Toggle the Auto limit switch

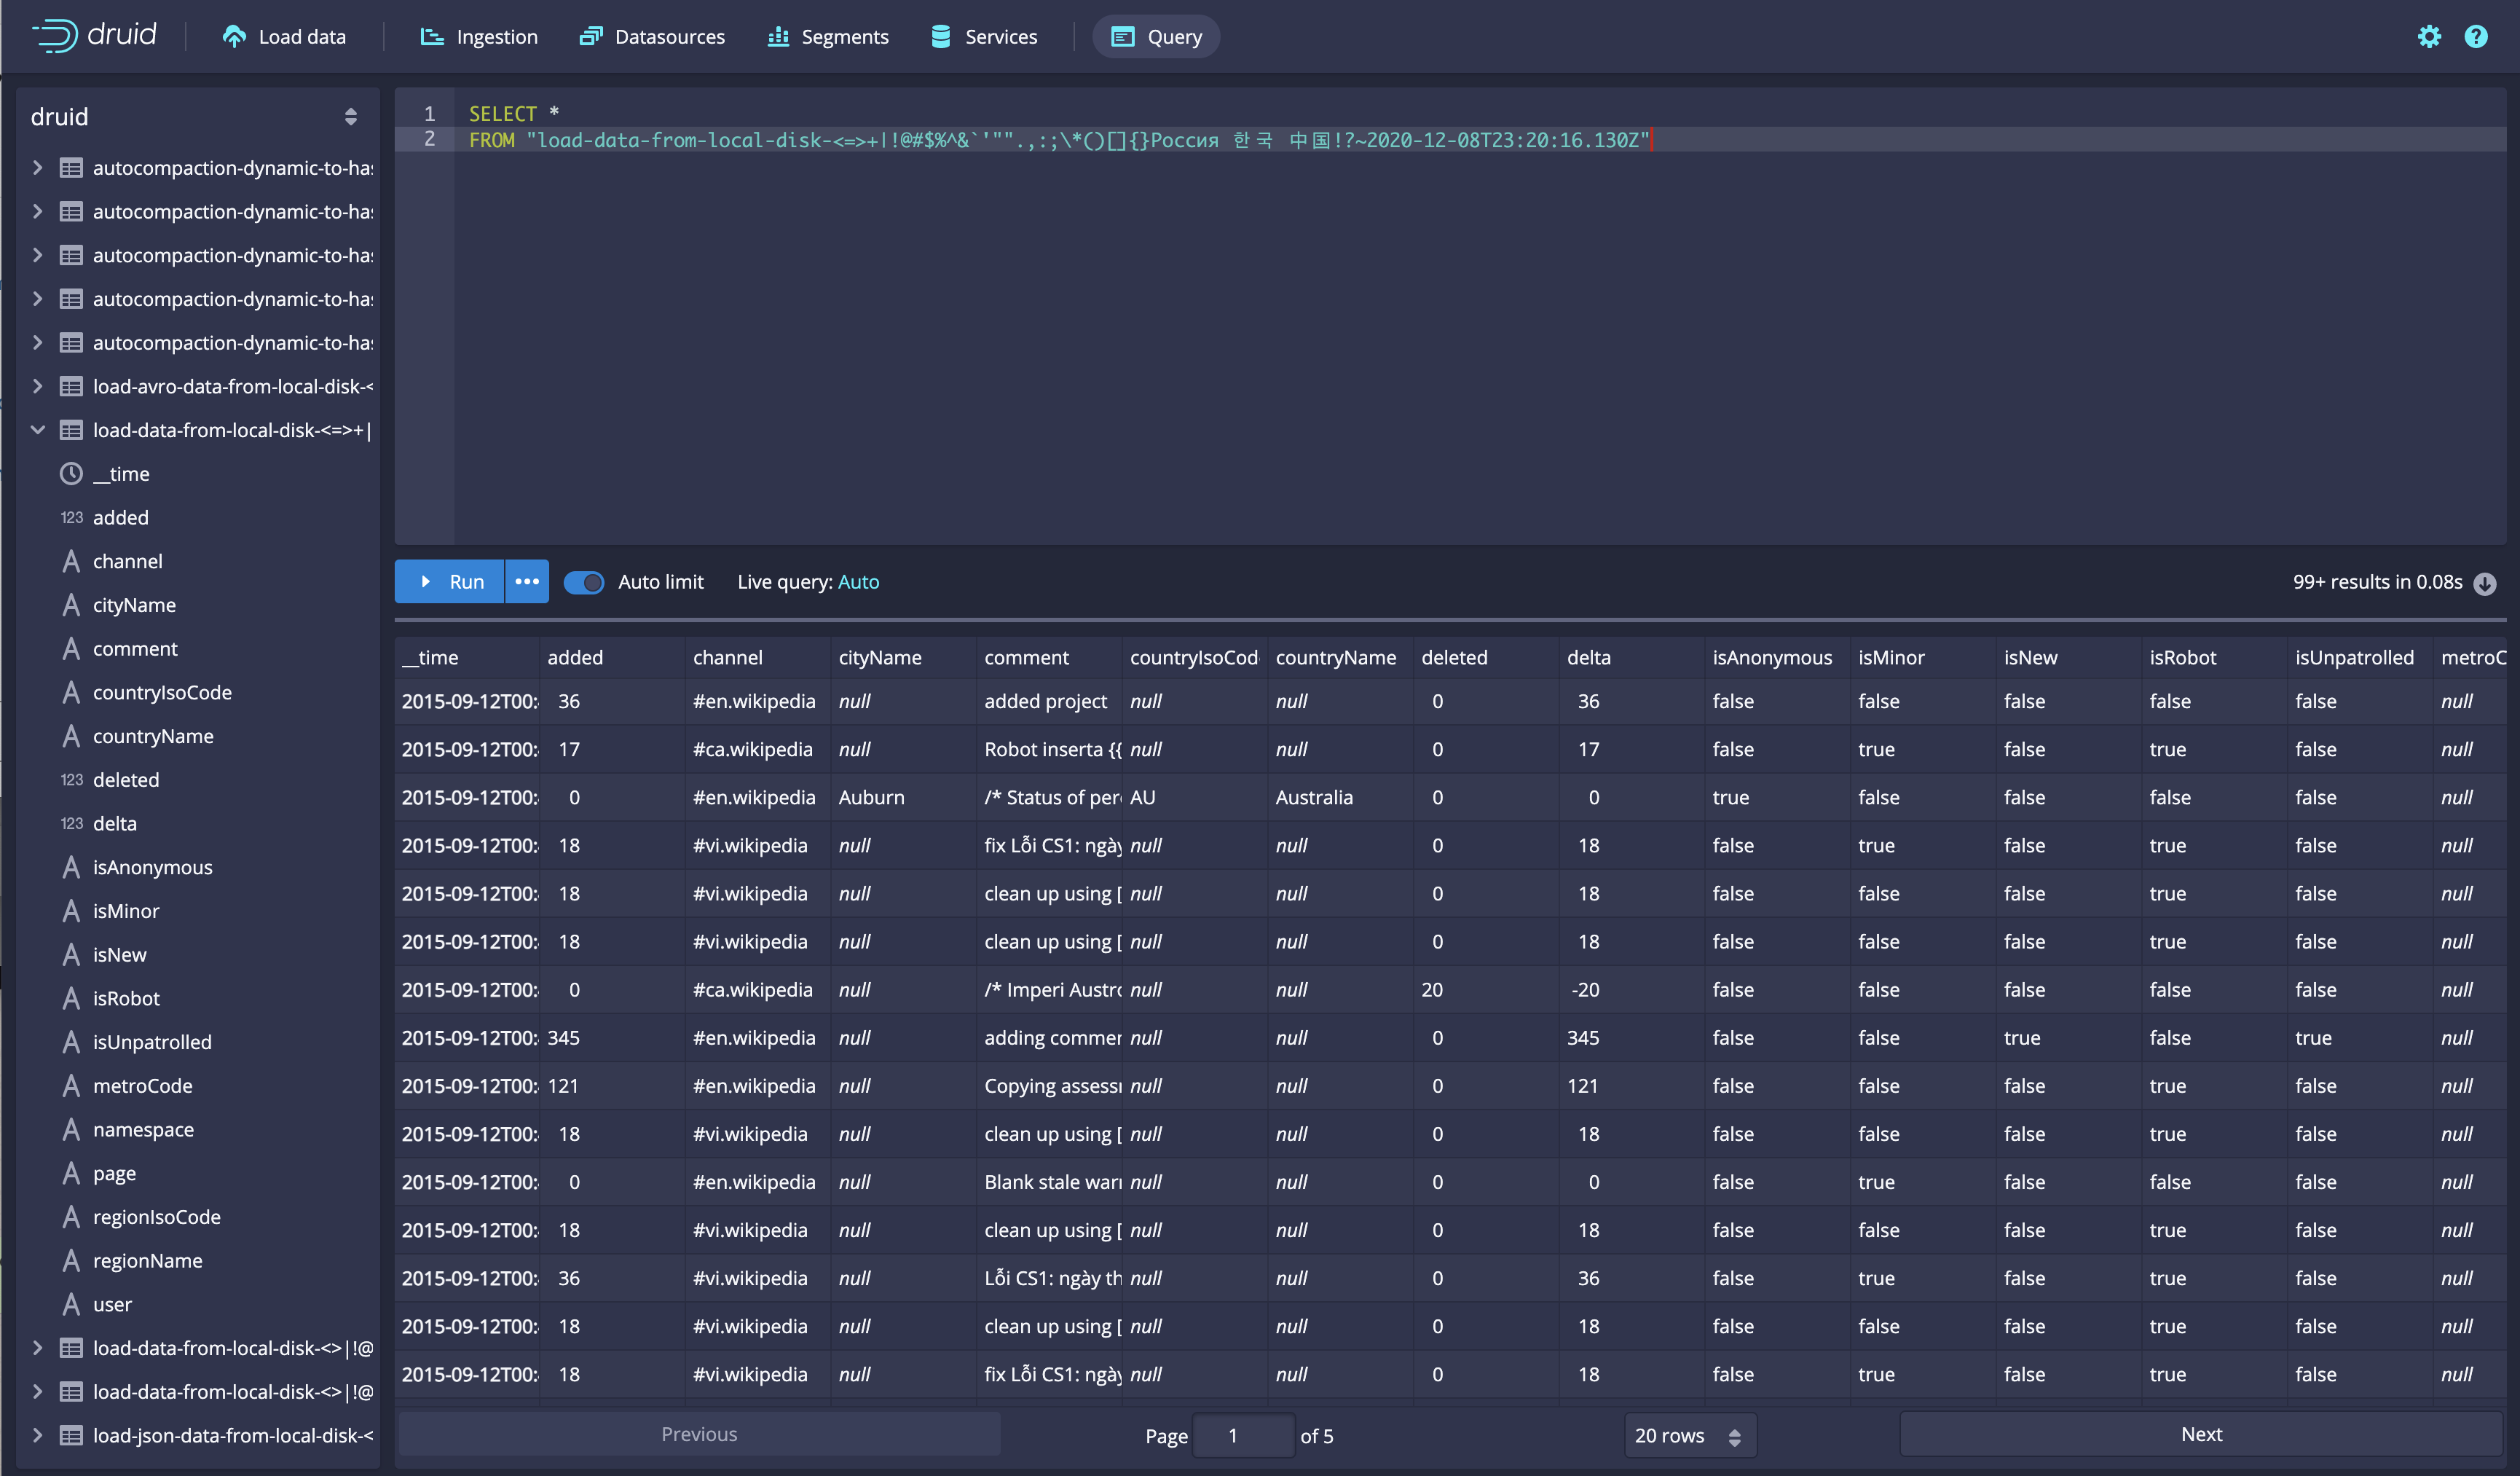point(584,582)
